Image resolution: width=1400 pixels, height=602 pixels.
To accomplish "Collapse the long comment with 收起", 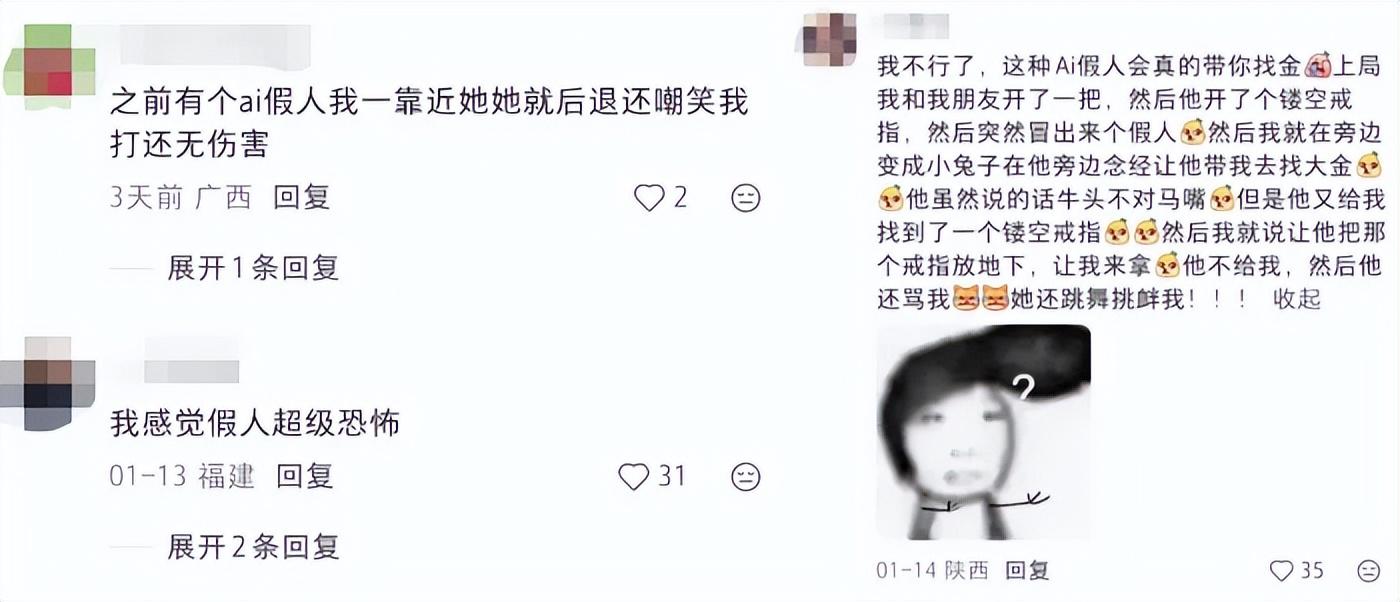I will click(x=1297, y=298).
